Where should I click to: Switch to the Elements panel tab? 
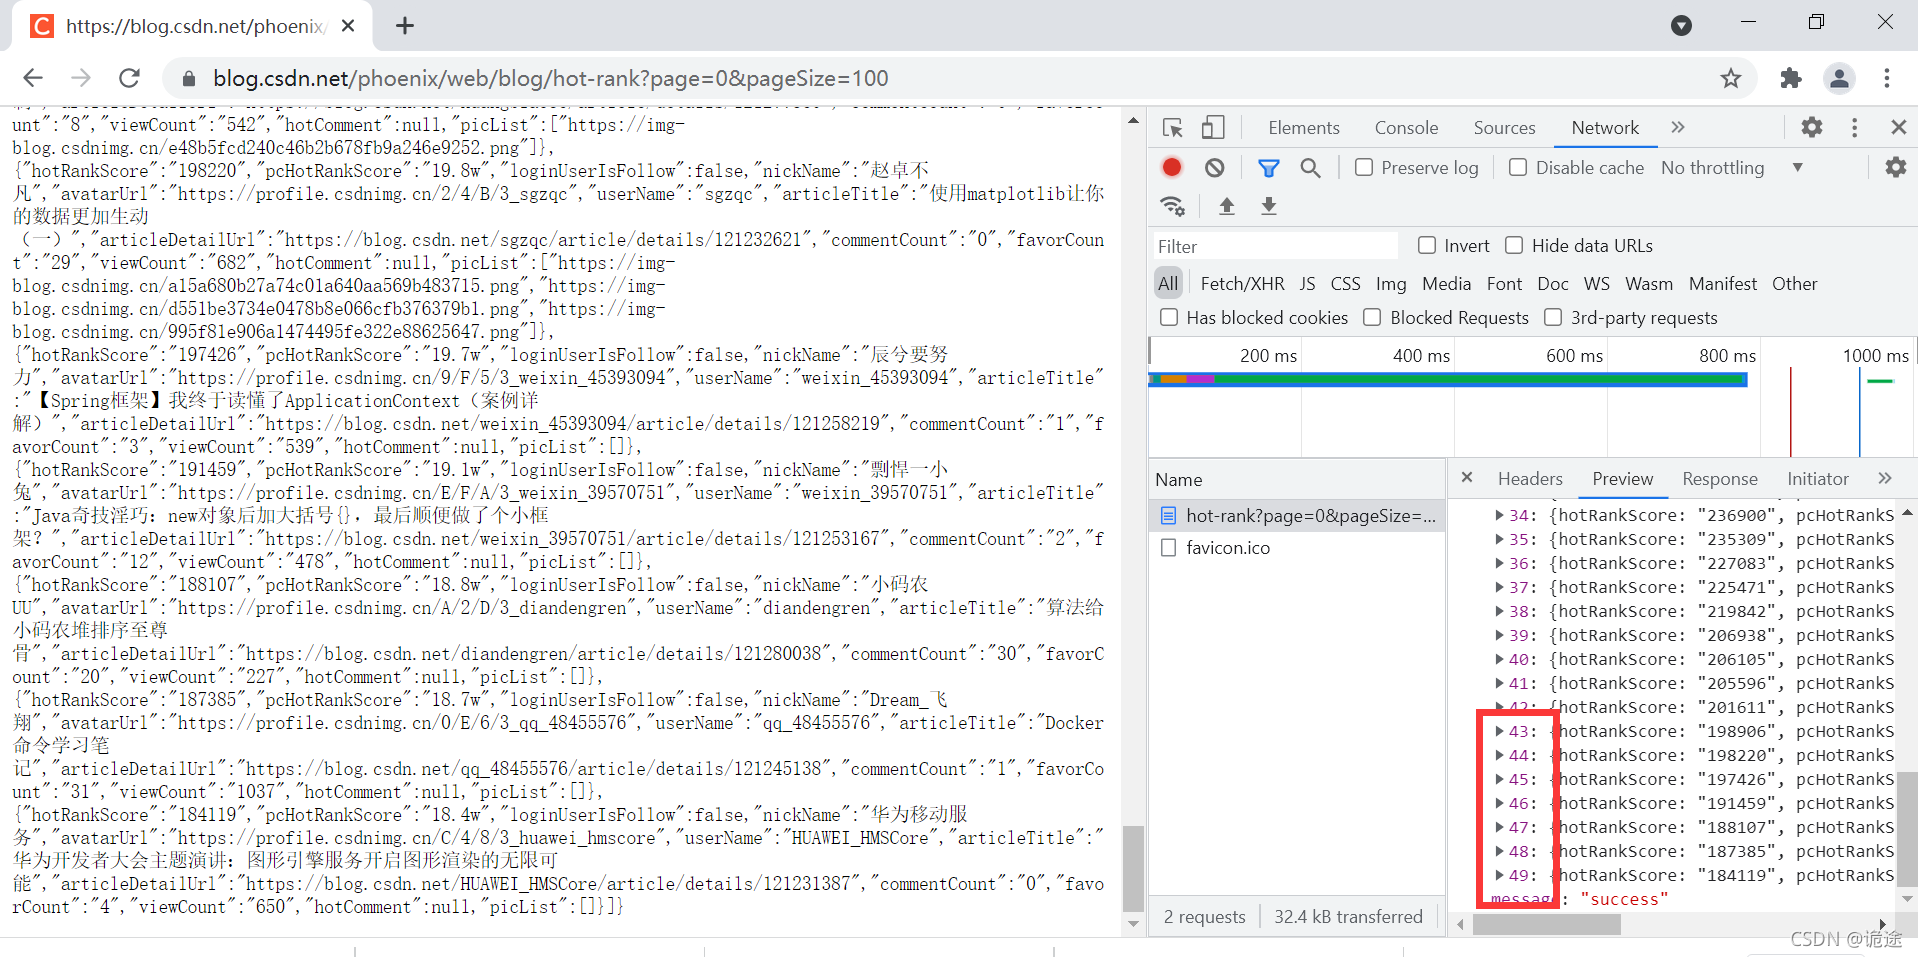click(x=1304, y=128)
